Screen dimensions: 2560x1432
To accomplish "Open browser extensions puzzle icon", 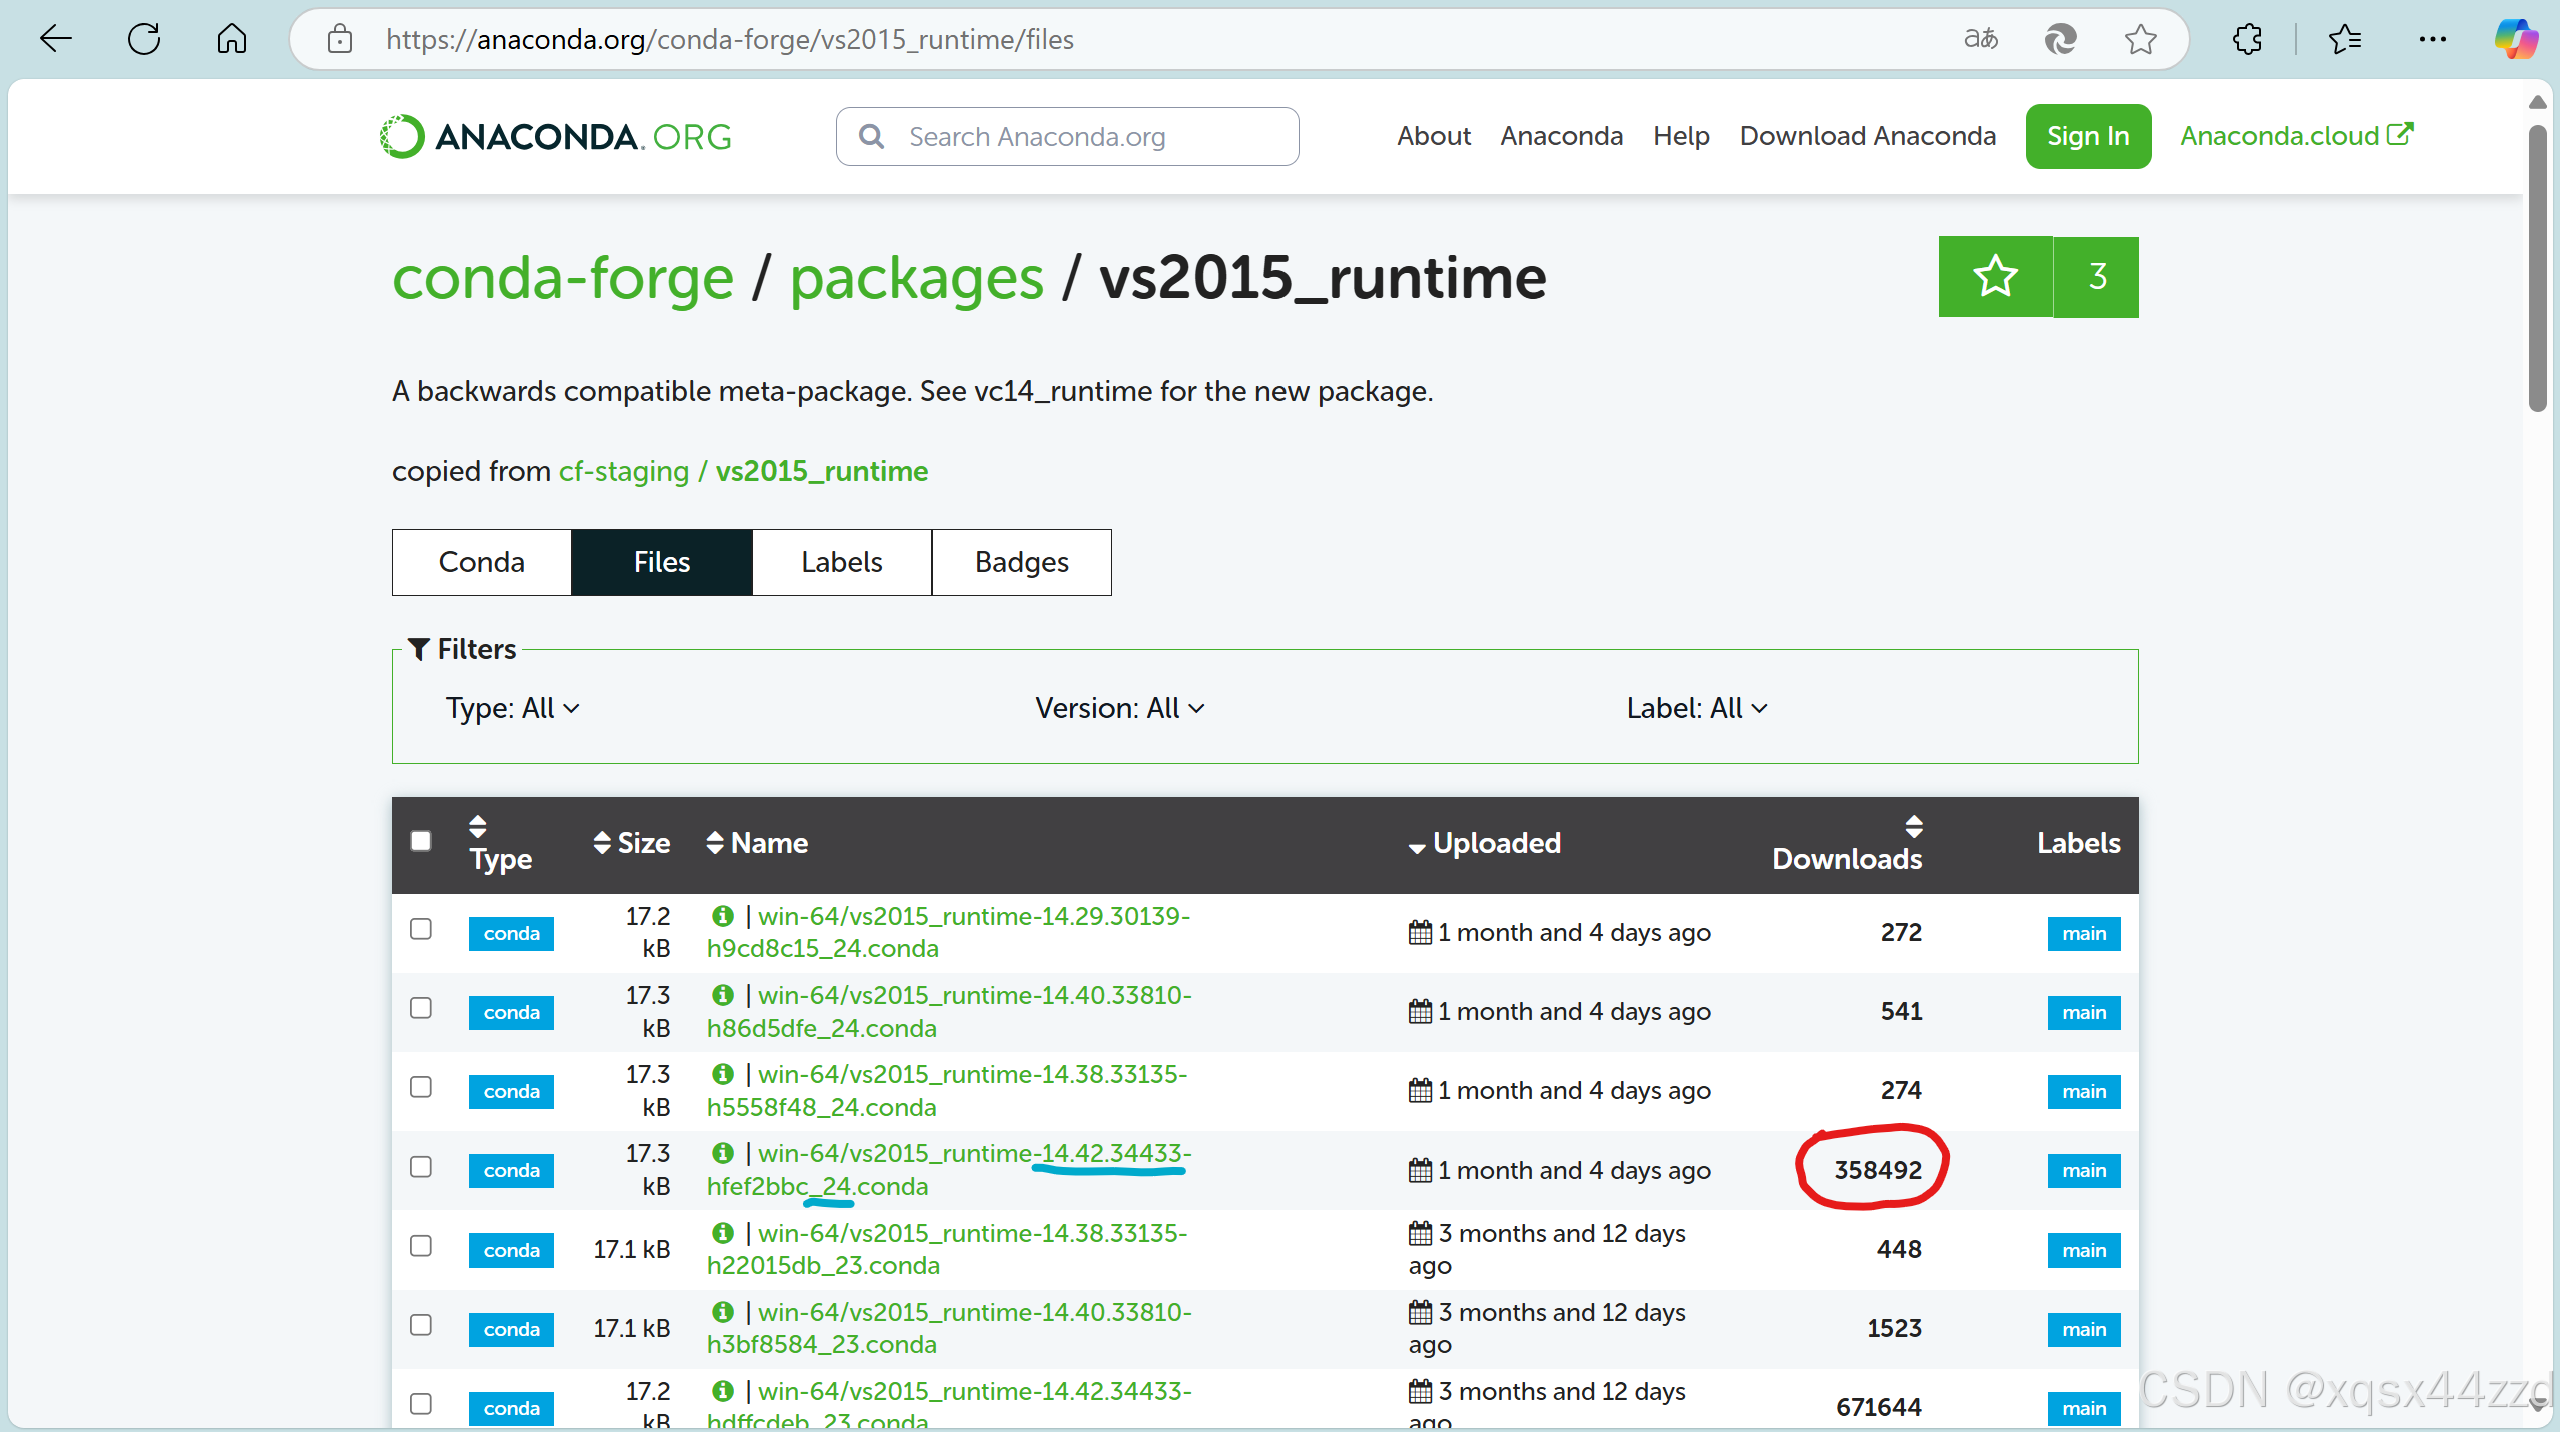I will pyautogui.click(x=2247, y=39).
